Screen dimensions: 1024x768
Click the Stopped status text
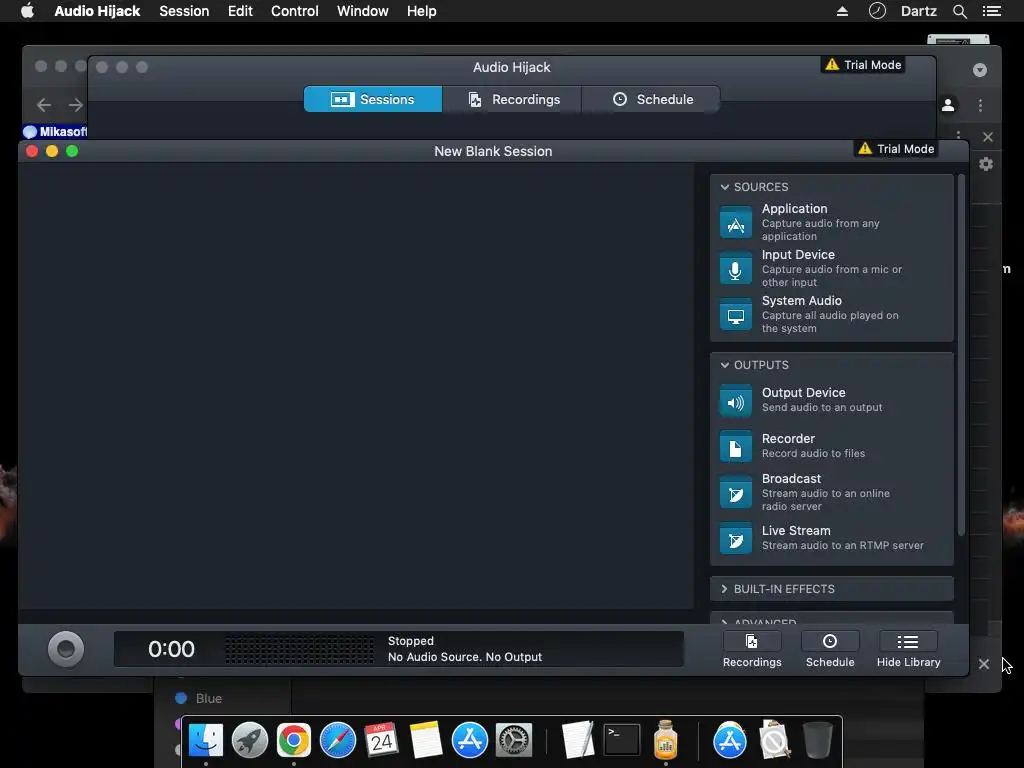click(411, 641)
